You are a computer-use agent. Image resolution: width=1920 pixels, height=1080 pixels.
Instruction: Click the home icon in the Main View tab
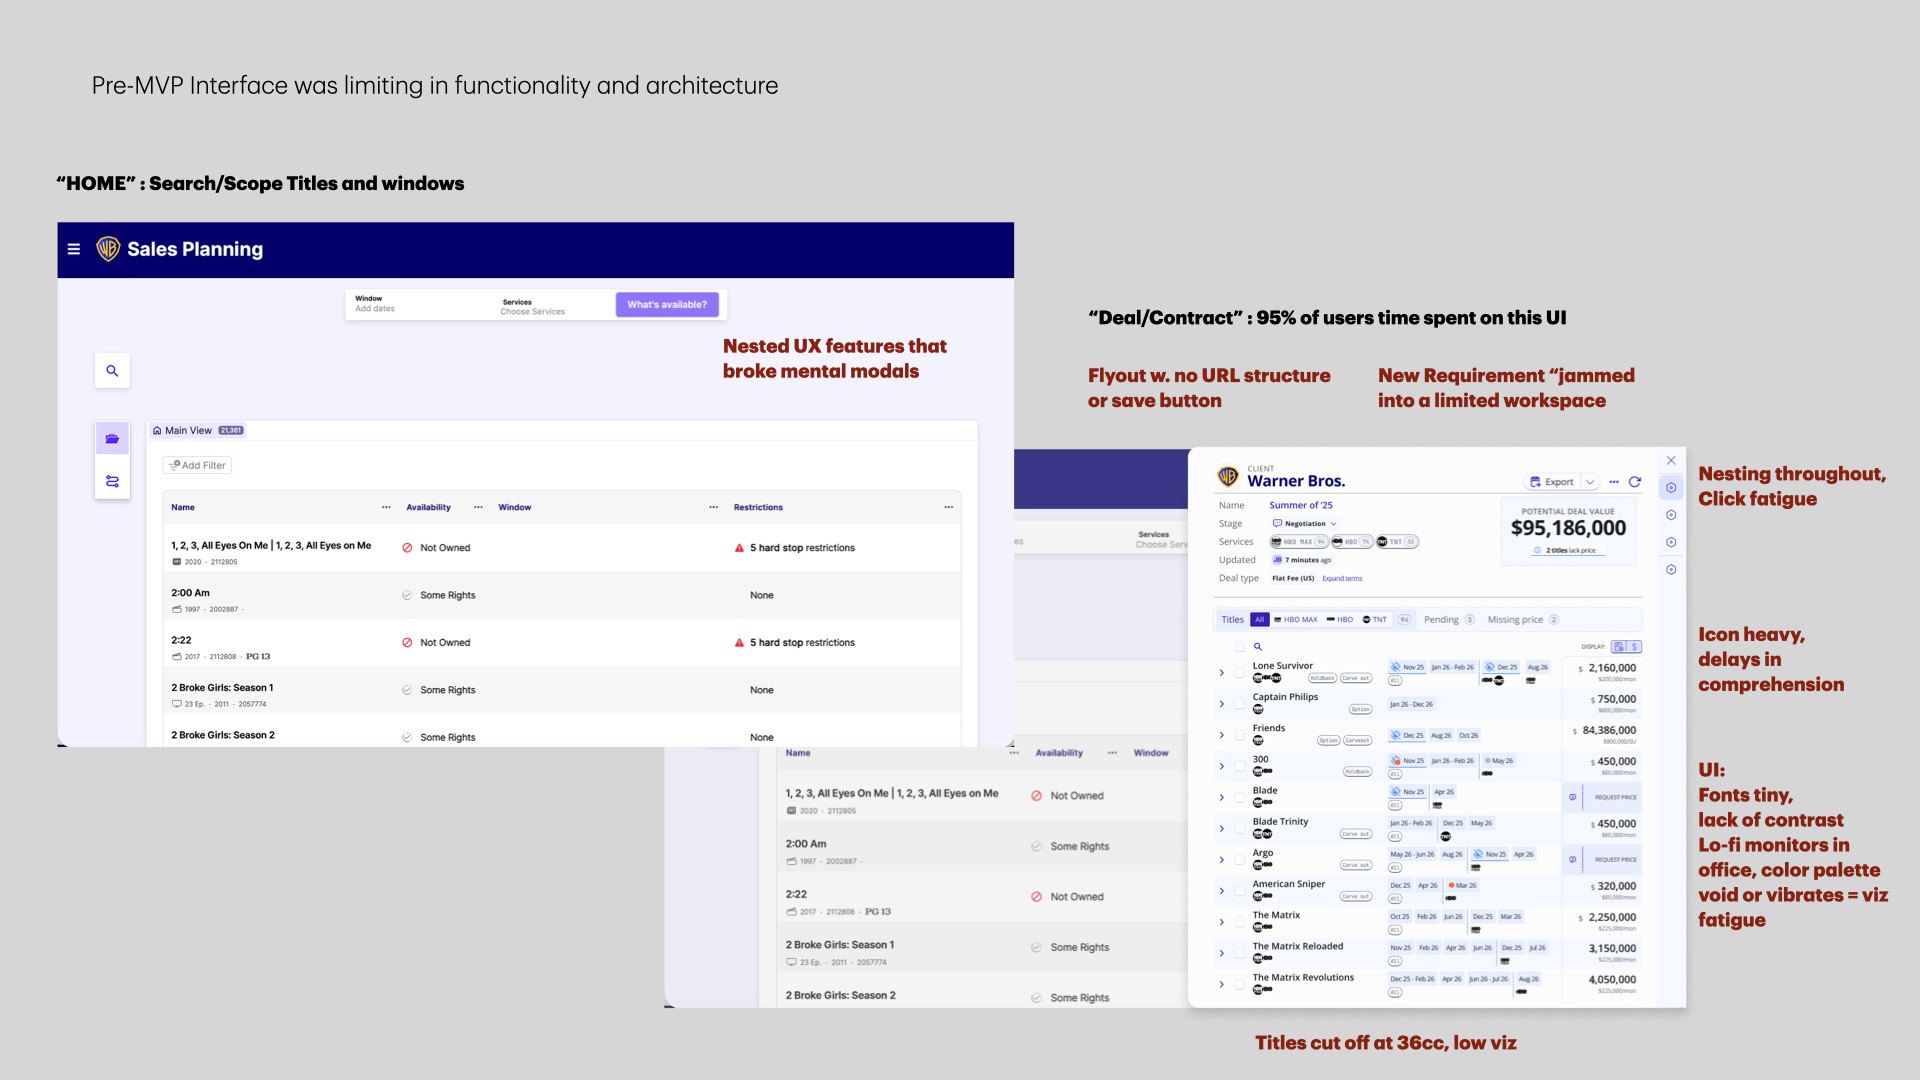click(x=157, y=431)
